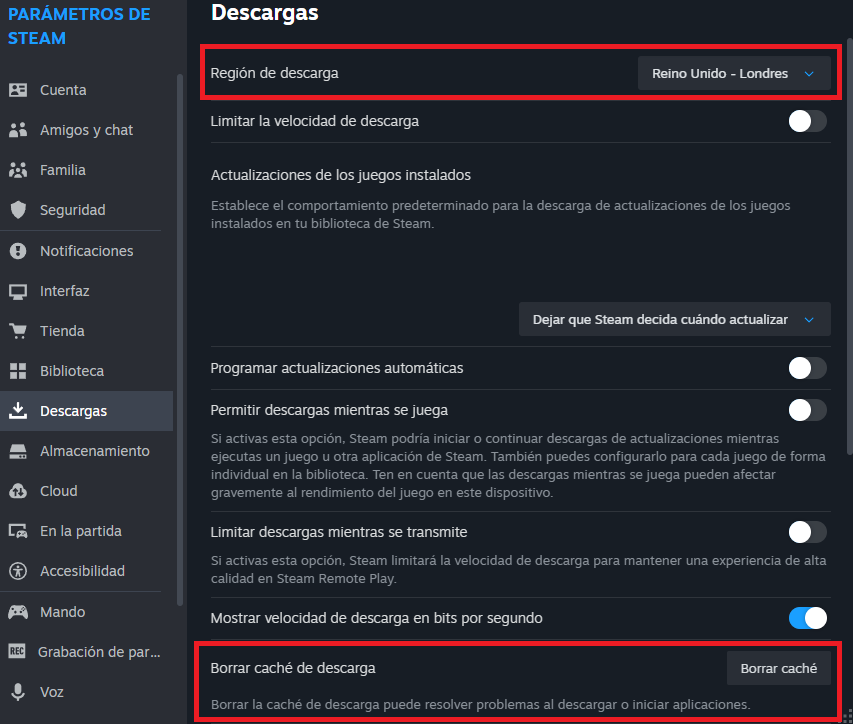Switch to Notificaciones settings

click(x=86, y=251)
